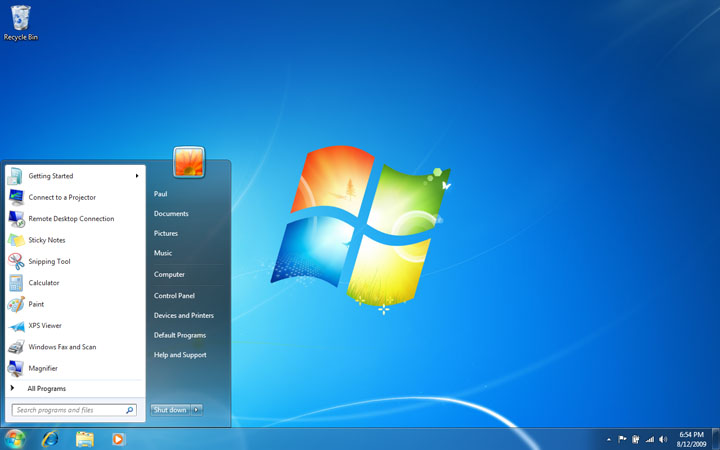Open Control Panel from Start menu
The width and height of the screenshot is (720, 450).
(x=174, y=295)
